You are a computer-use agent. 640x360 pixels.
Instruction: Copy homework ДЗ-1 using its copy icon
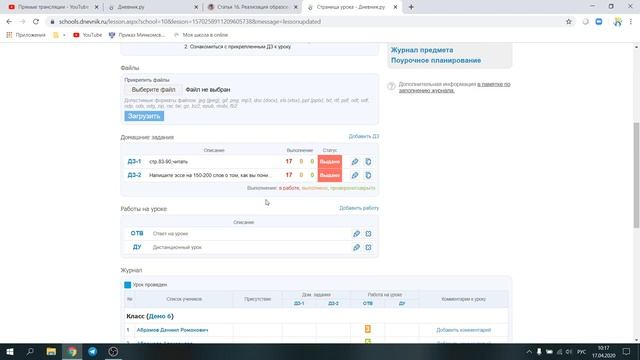click(368, 162)
